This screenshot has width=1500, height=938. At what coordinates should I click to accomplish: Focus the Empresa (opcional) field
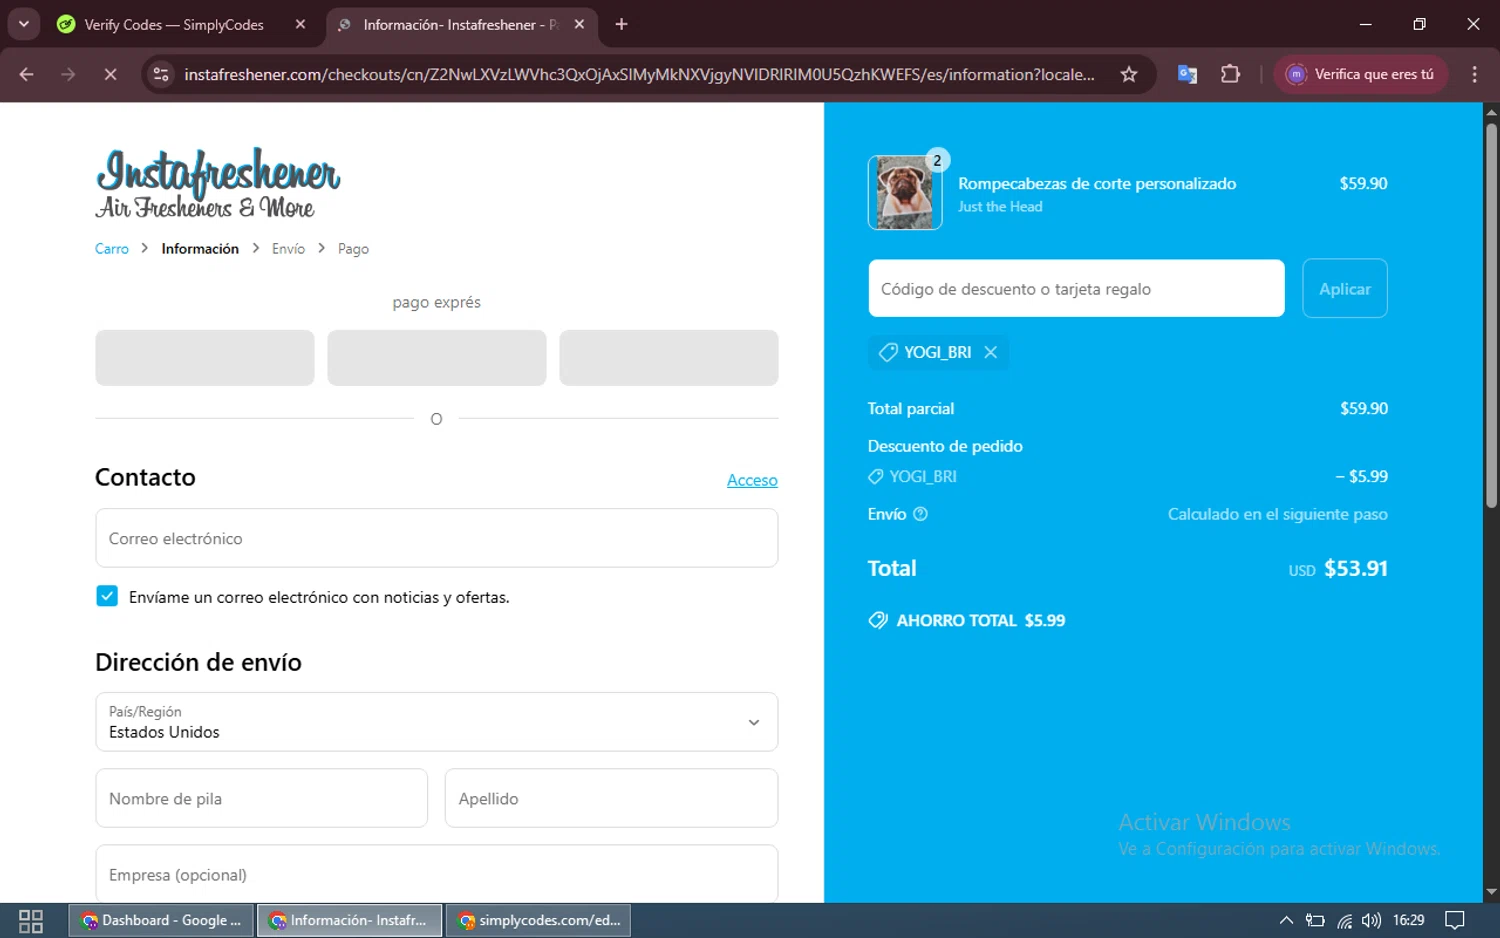(x=437, y=874)
